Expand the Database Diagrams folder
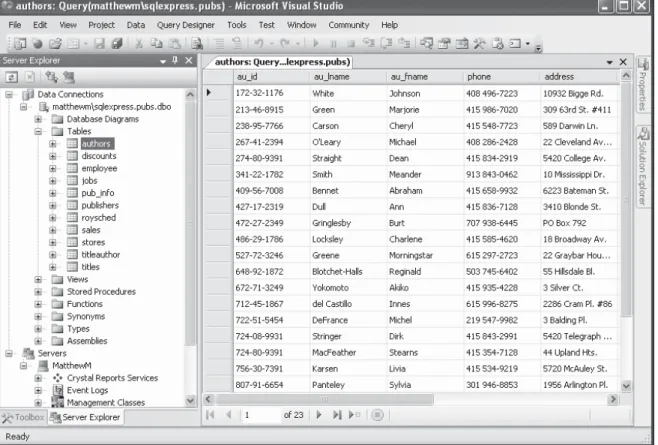This screenshot has height=445, width=658. pos(38,119)
